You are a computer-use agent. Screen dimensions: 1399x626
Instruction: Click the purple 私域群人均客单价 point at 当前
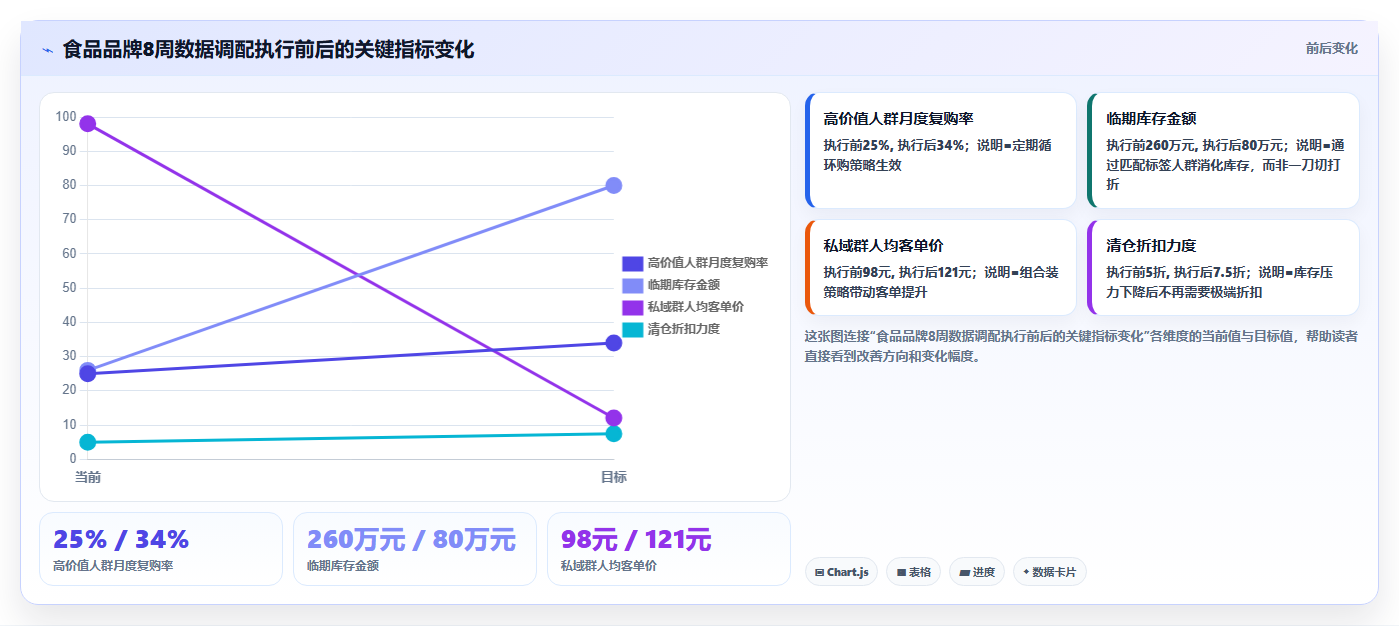click(x=88, y=124)
